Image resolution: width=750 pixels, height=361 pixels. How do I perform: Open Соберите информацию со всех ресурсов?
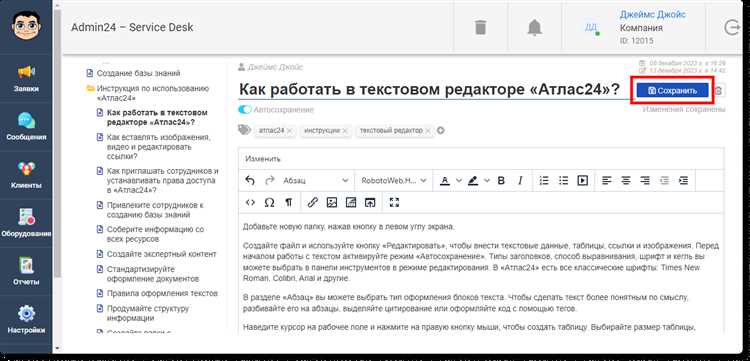[155, 234]
